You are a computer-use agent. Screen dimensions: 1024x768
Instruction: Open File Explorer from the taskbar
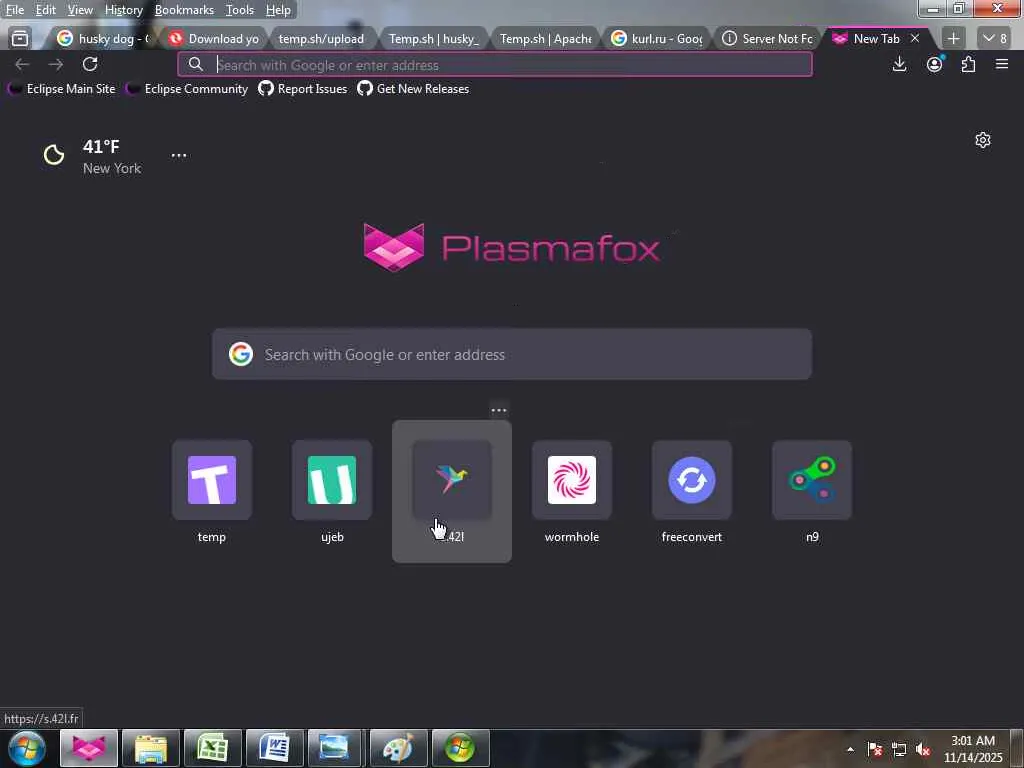[151, 748]
